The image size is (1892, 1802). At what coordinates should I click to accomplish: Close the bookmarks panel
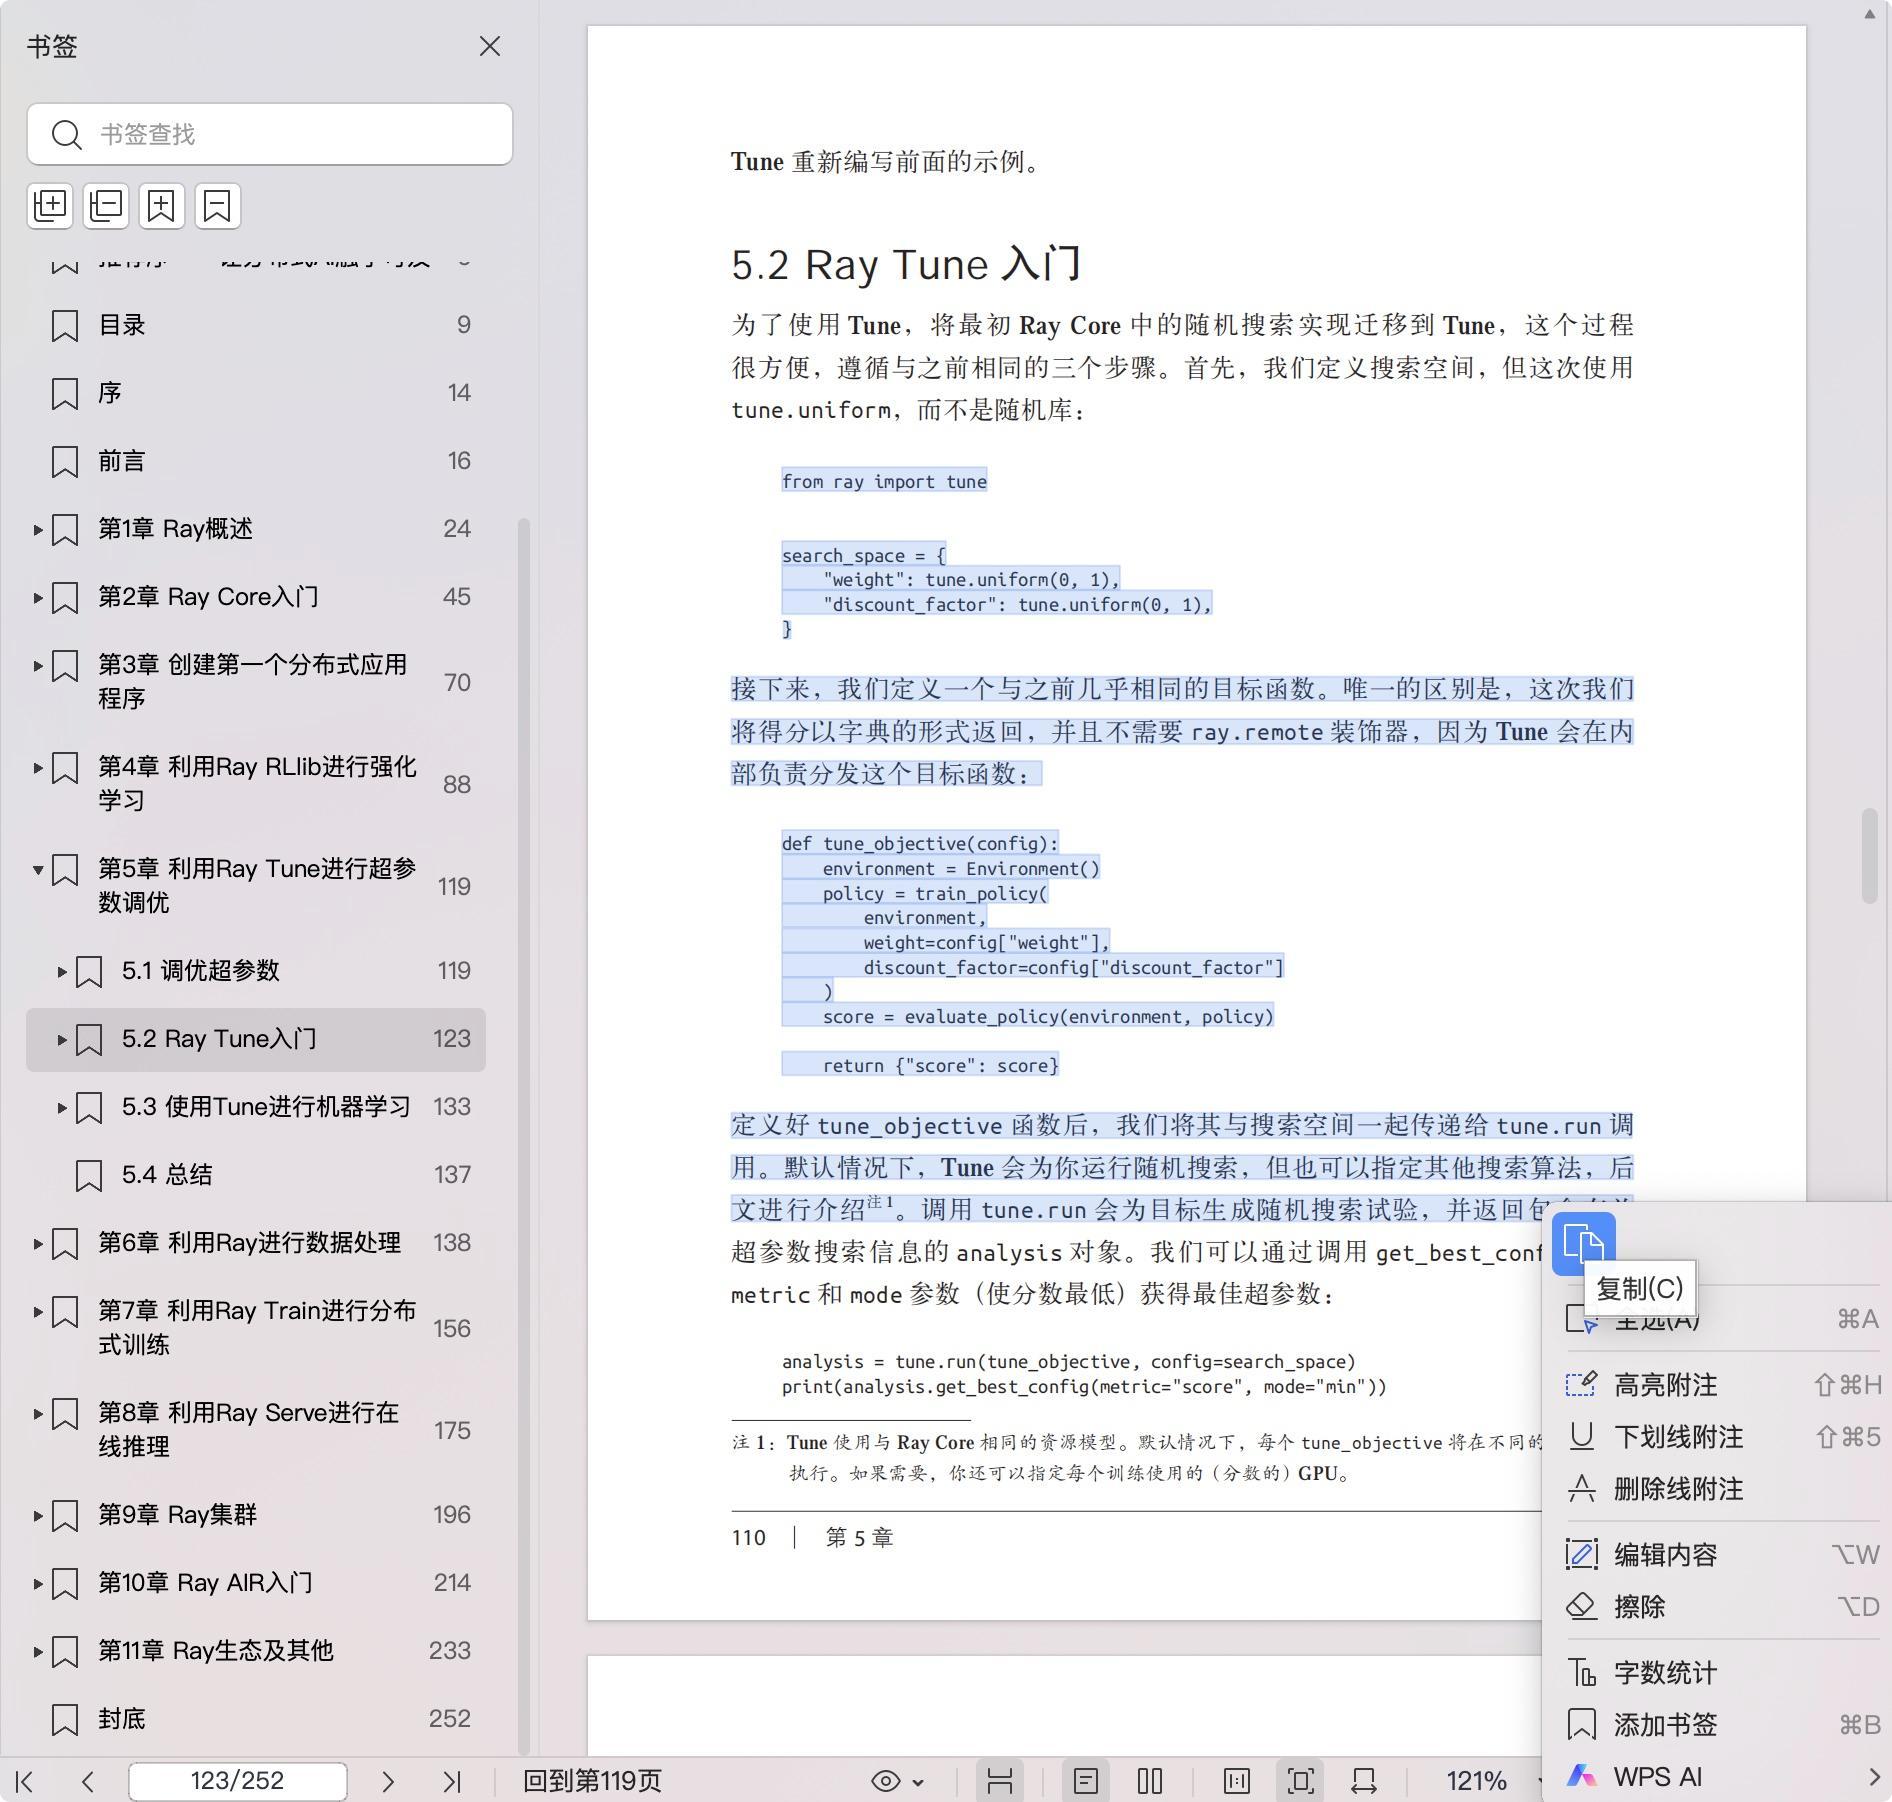[x=489, y=47]
